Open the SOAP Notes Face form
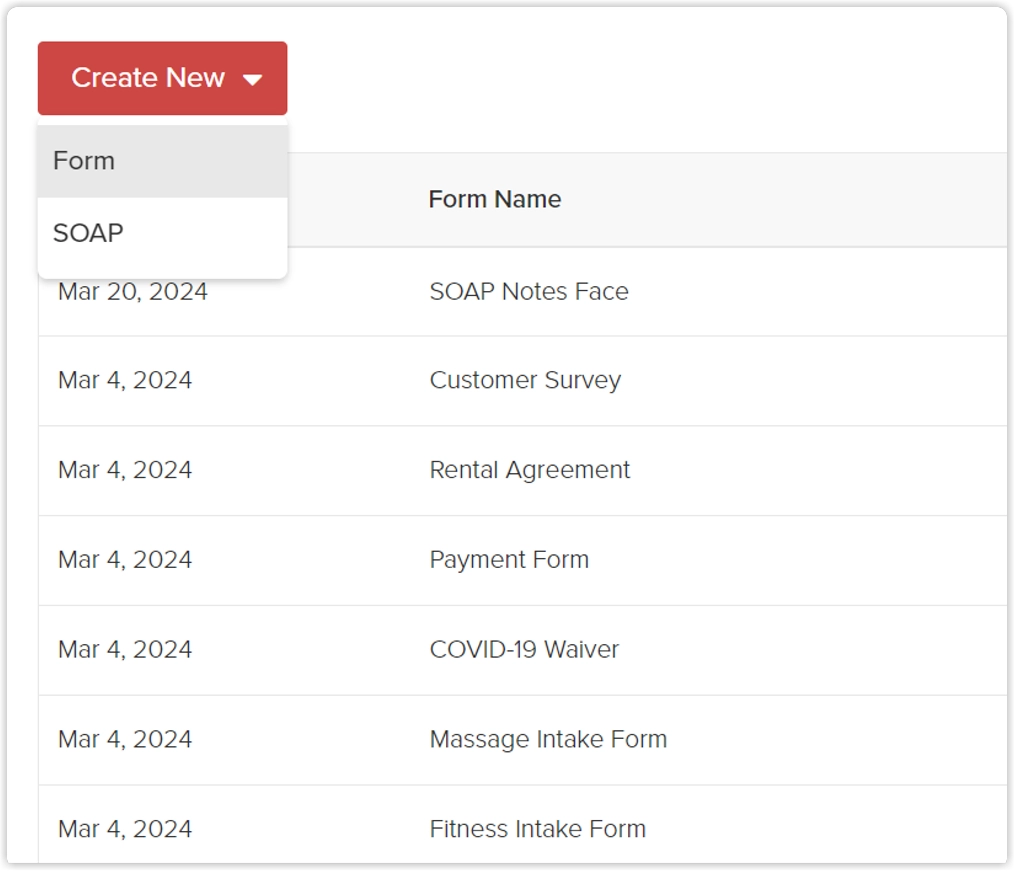This screenshot has width=1015, height=876. click(x=528, y=291)
